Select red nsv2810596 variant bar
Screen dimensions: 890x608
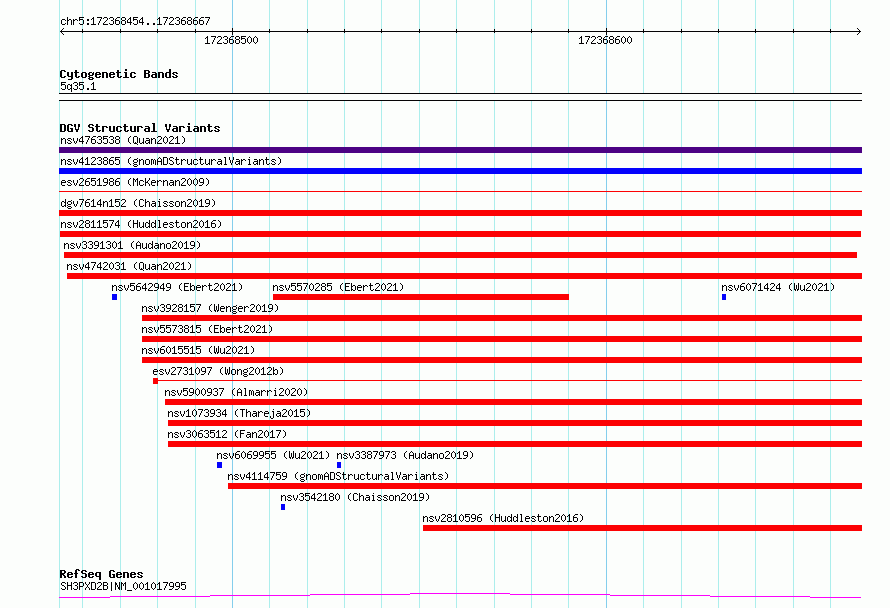click(643, 528)
